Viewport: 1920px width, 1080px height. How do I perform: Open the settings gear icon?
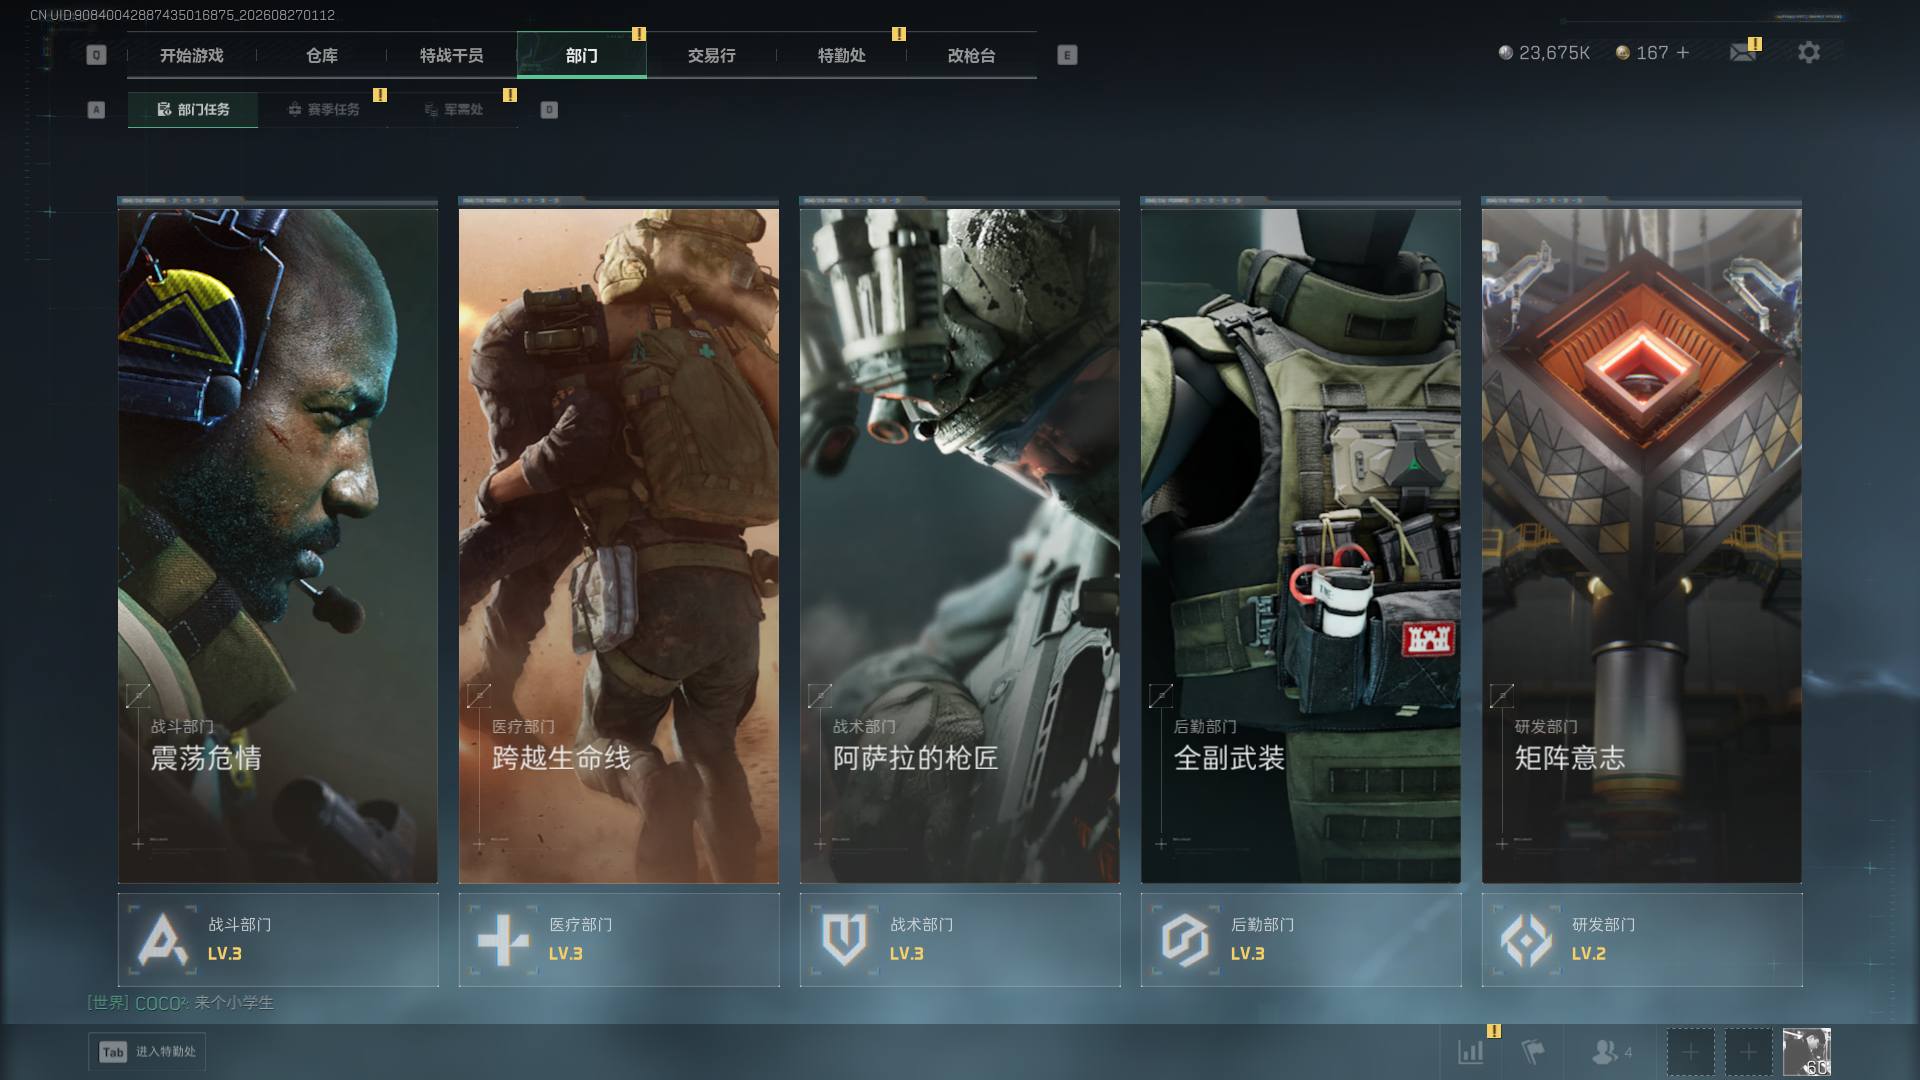[x=1809, y=52]
